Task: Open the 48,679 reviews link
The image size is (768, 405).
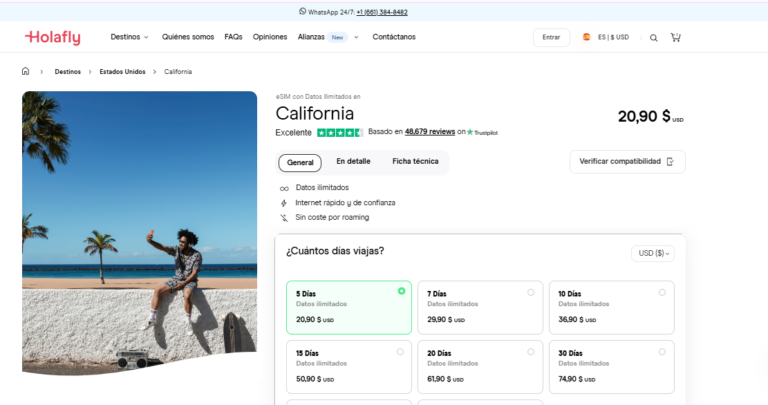Action: 430,132
